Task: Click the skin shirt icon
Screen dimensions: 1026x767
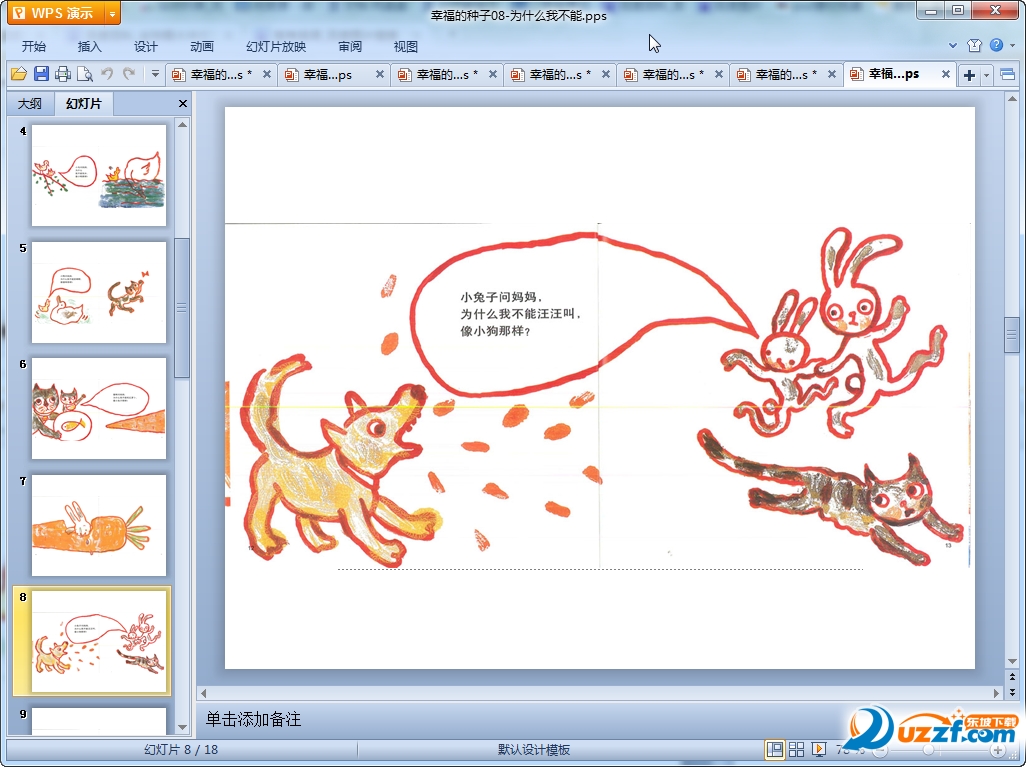Action: [x=974, y=45]
